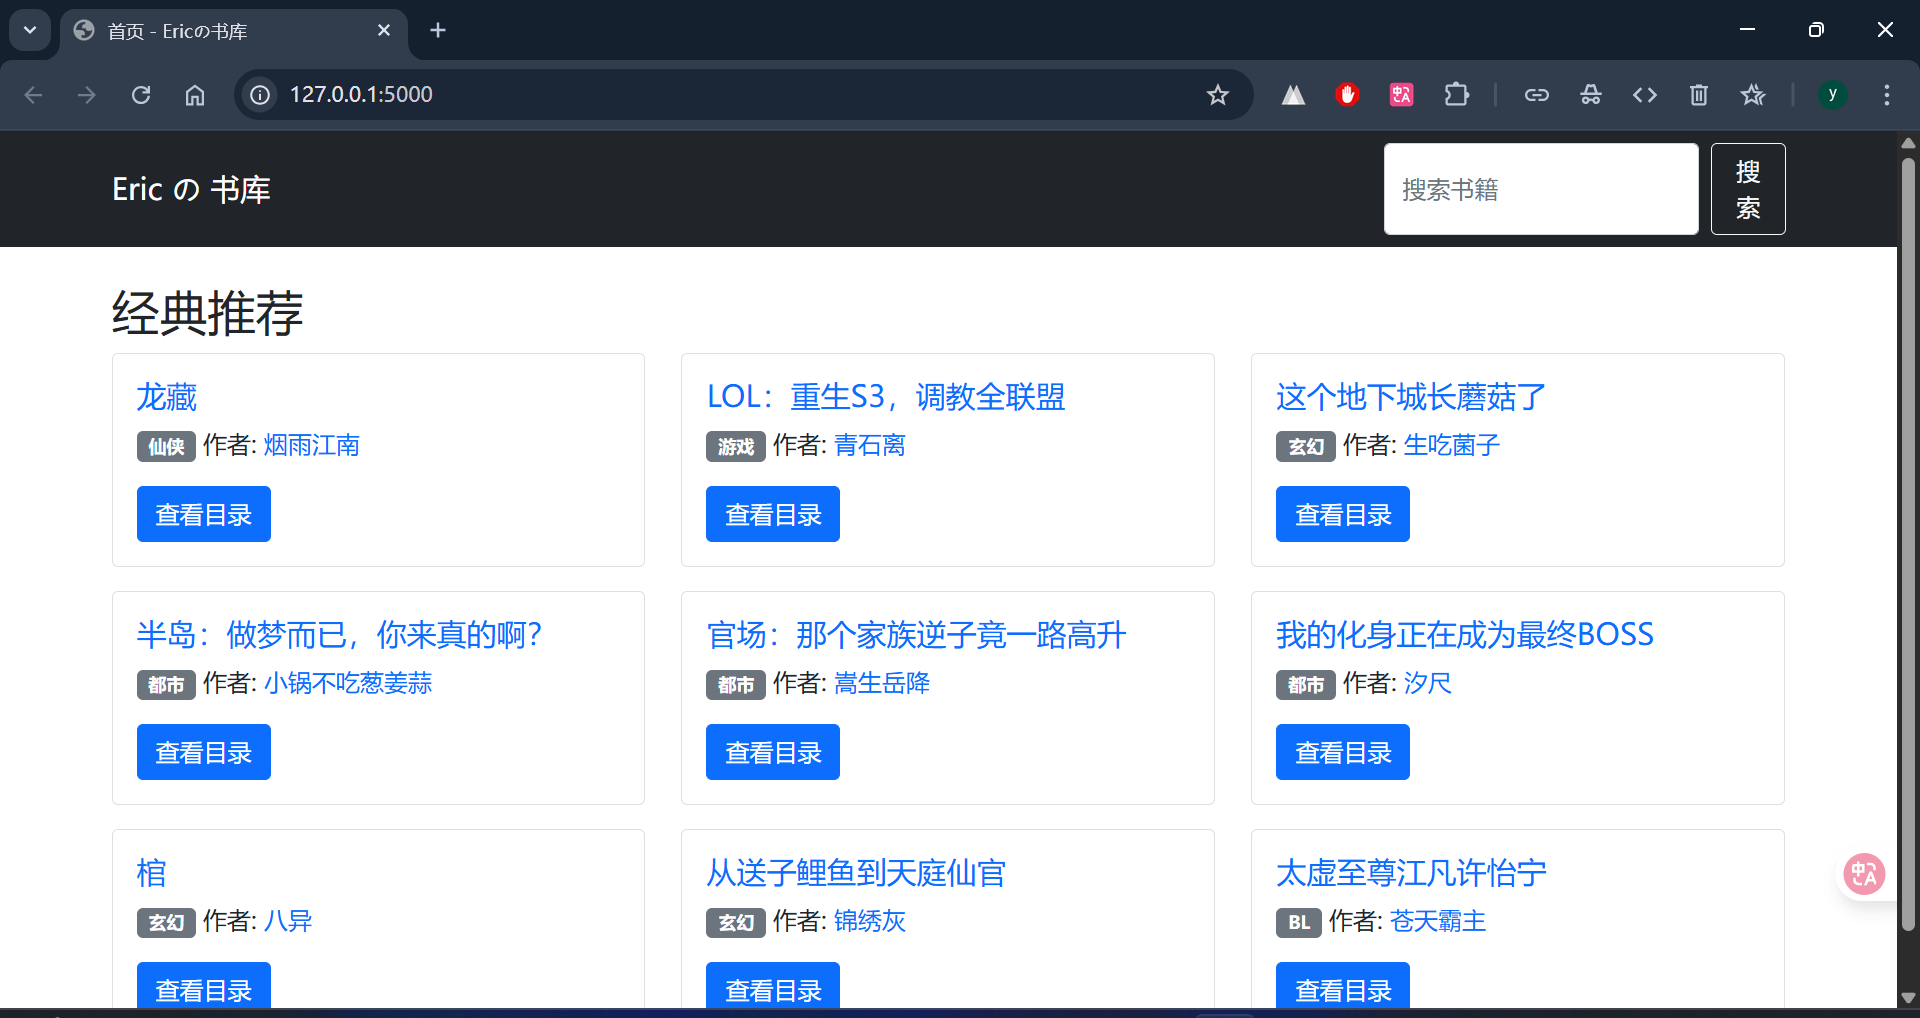Open author link 青石离
This screenshot has height=1018, width=1920.
[870, 445]
